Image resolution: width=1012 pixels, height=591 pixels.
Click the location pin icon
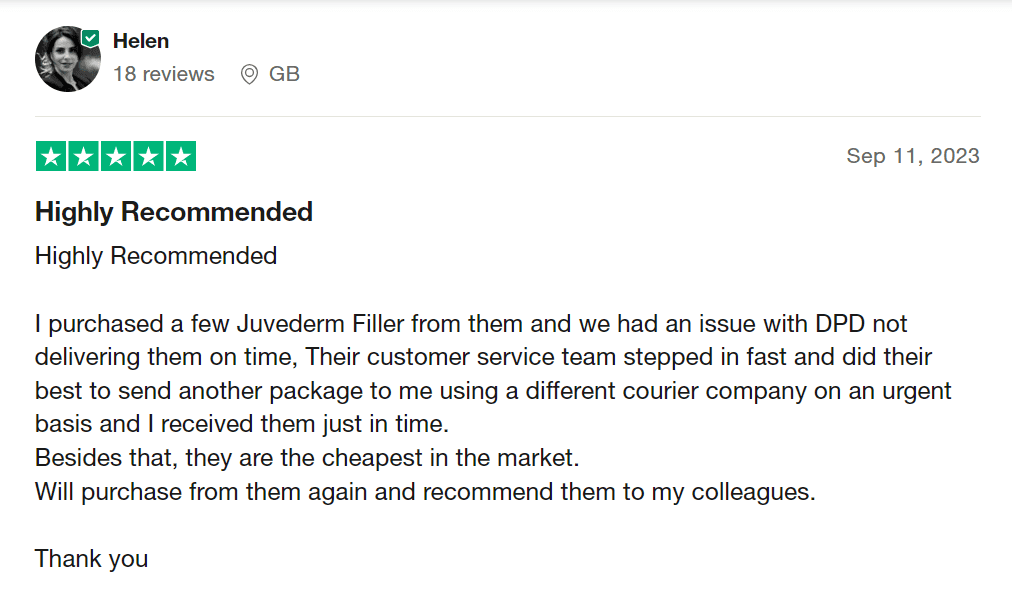[x=249, y=74]
